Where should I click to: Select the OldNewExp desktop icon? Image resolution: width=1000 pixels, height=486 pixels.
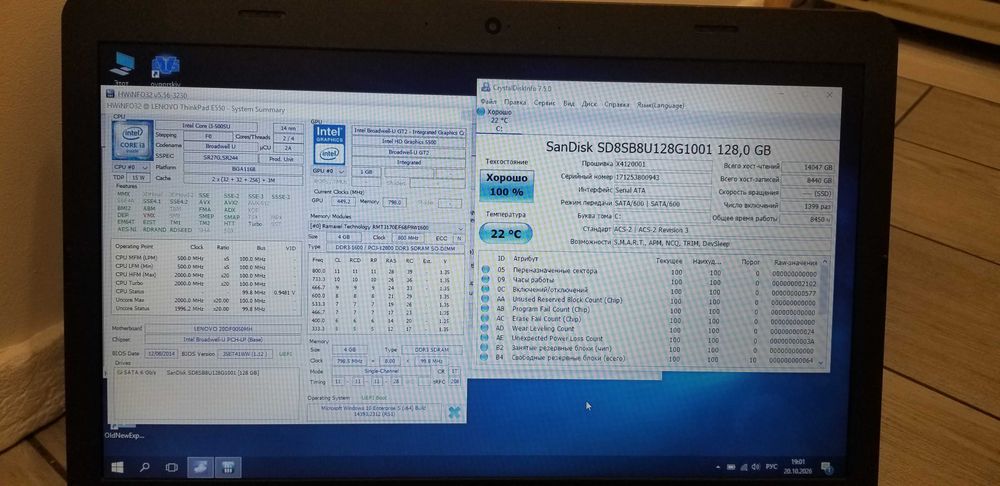pos(124,431)
